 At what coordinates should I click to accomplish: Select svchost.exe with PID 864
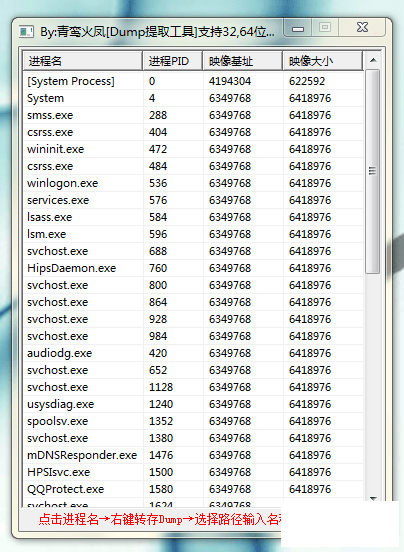193,302
